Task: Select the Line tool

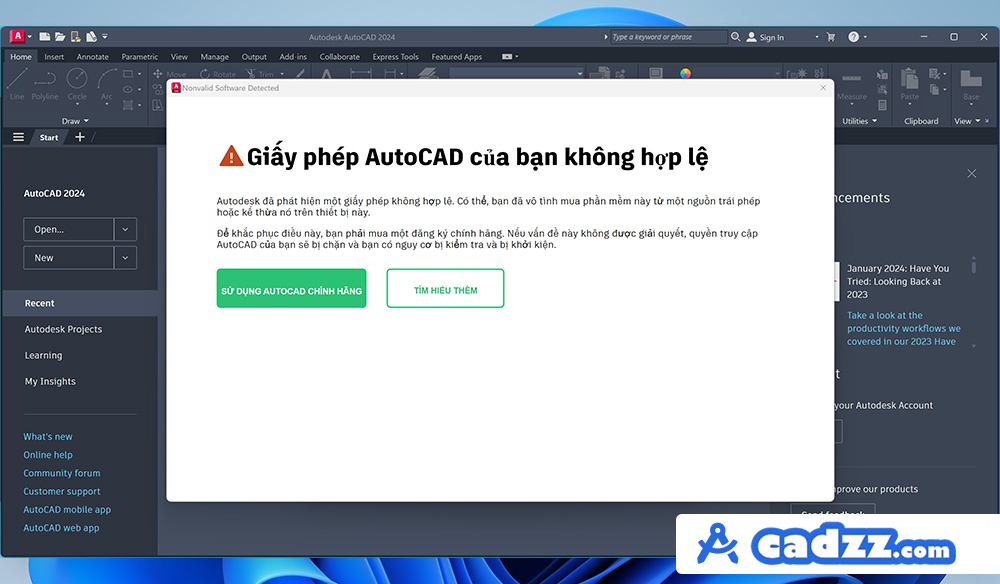Action: click(x=17, y=85)
